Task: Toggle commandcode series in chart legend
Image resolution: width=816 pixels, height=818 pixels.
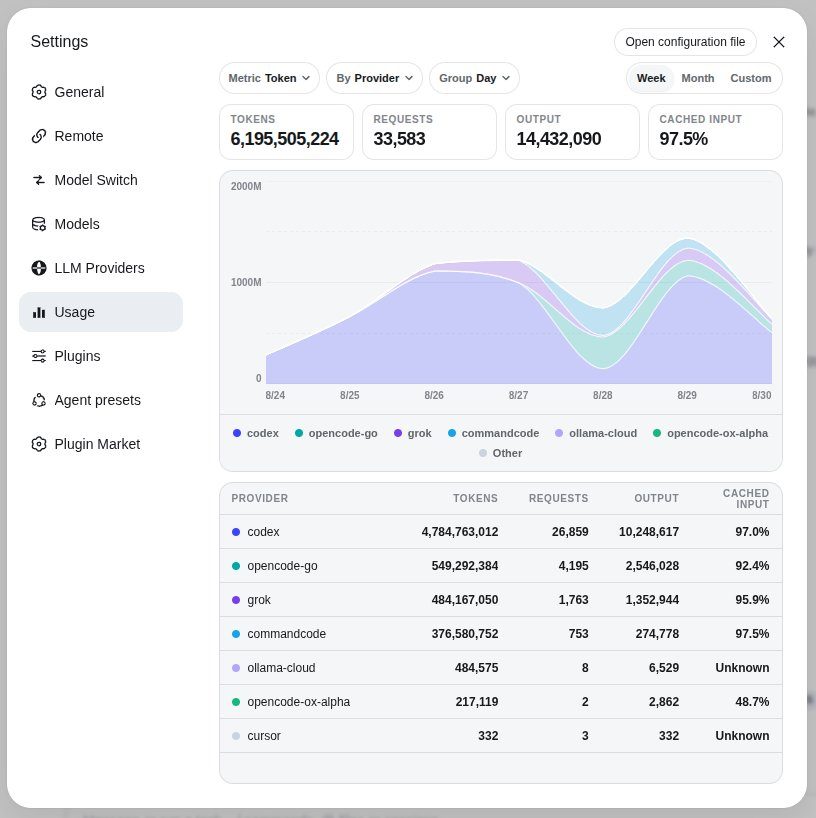Action: point(494,433)
